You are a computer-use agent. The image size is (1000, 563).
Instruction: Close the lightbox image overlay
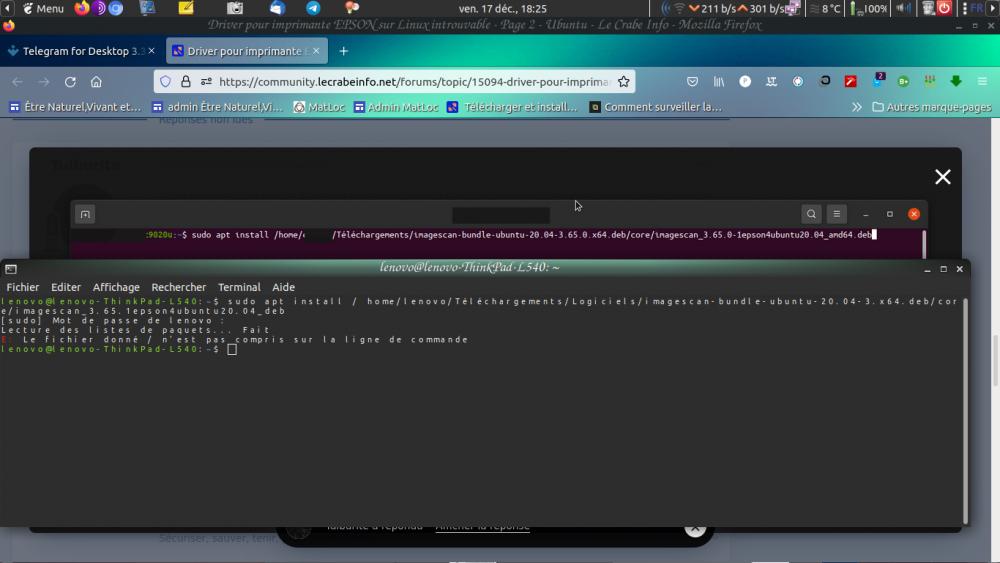(x=942, y=177)
